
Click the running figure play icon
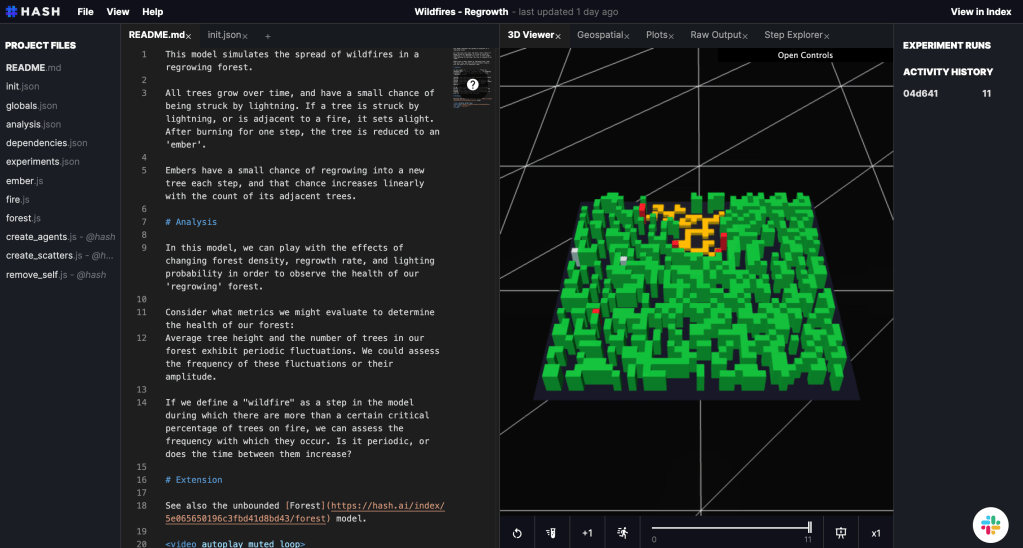pos(622,533)
